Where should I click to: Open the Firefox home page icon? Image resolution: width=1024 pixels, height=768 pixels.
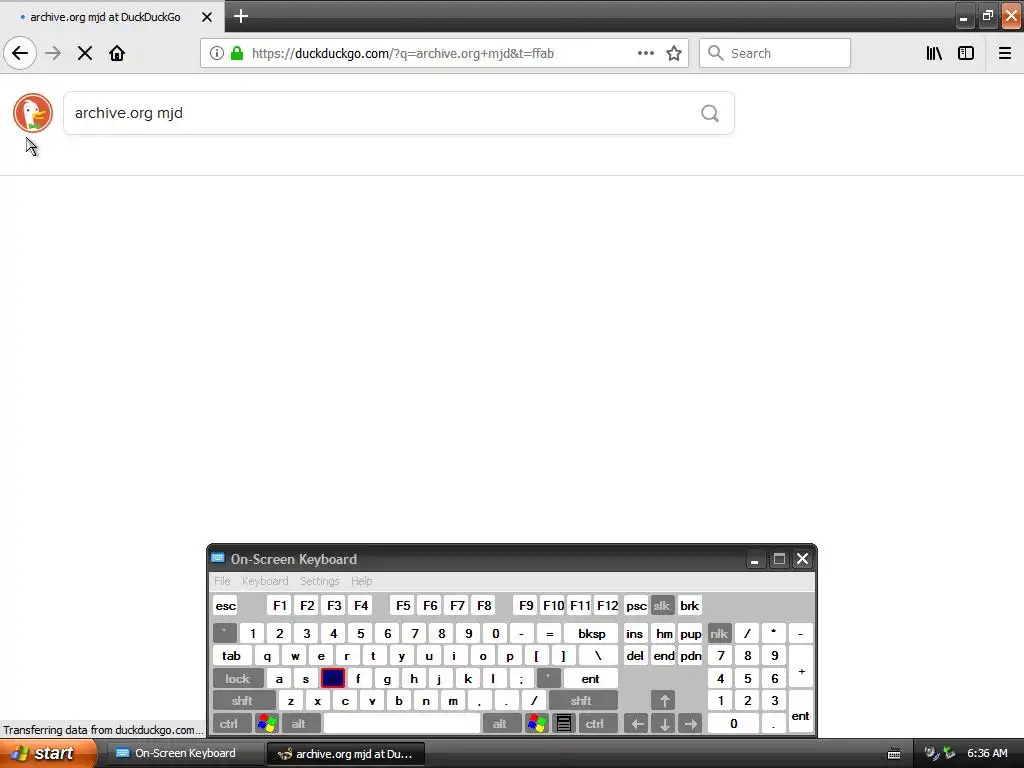[117, 53]
